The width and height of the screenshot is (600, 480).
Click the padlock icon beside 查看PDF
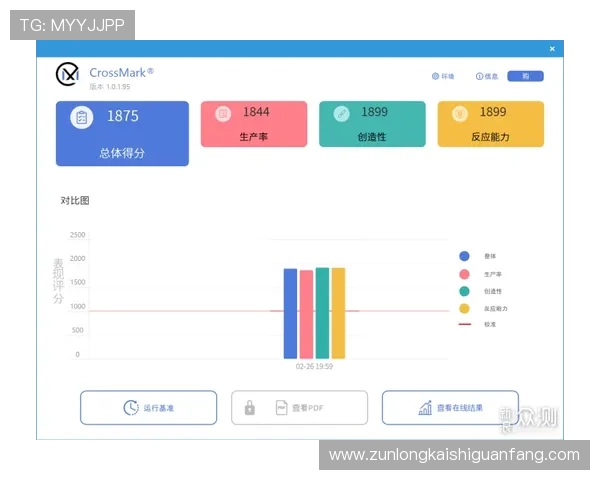click(249, 408)
